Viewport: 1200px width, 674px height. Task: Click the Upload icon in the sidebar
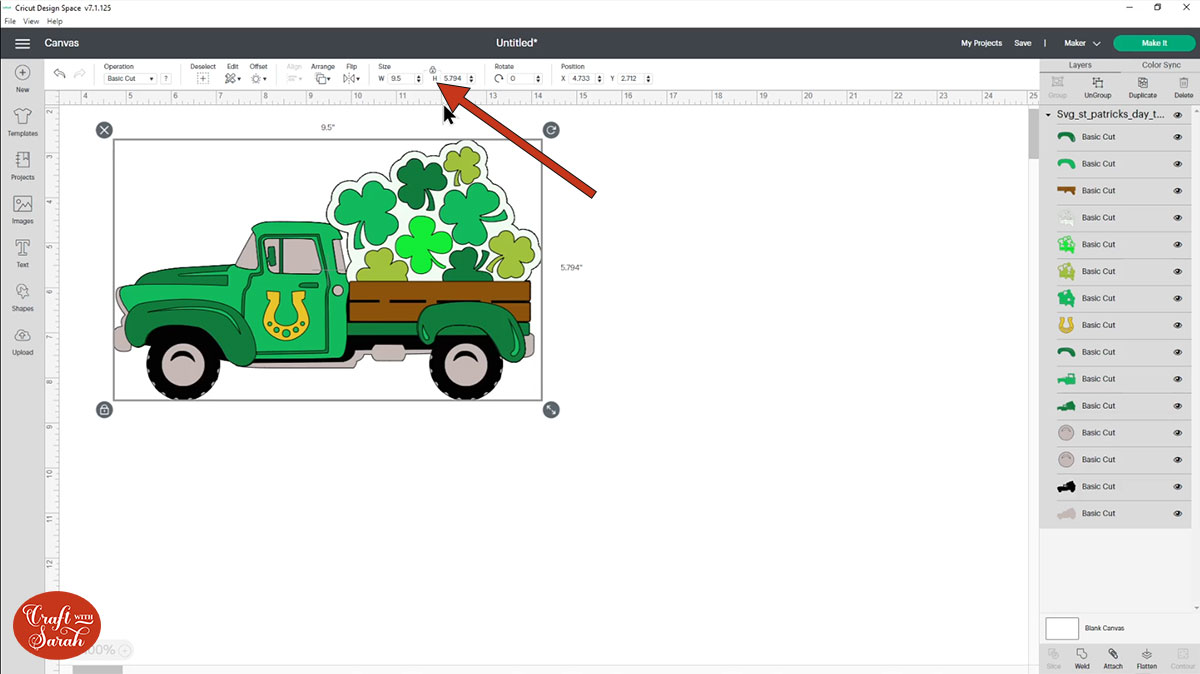click(22, 338)
